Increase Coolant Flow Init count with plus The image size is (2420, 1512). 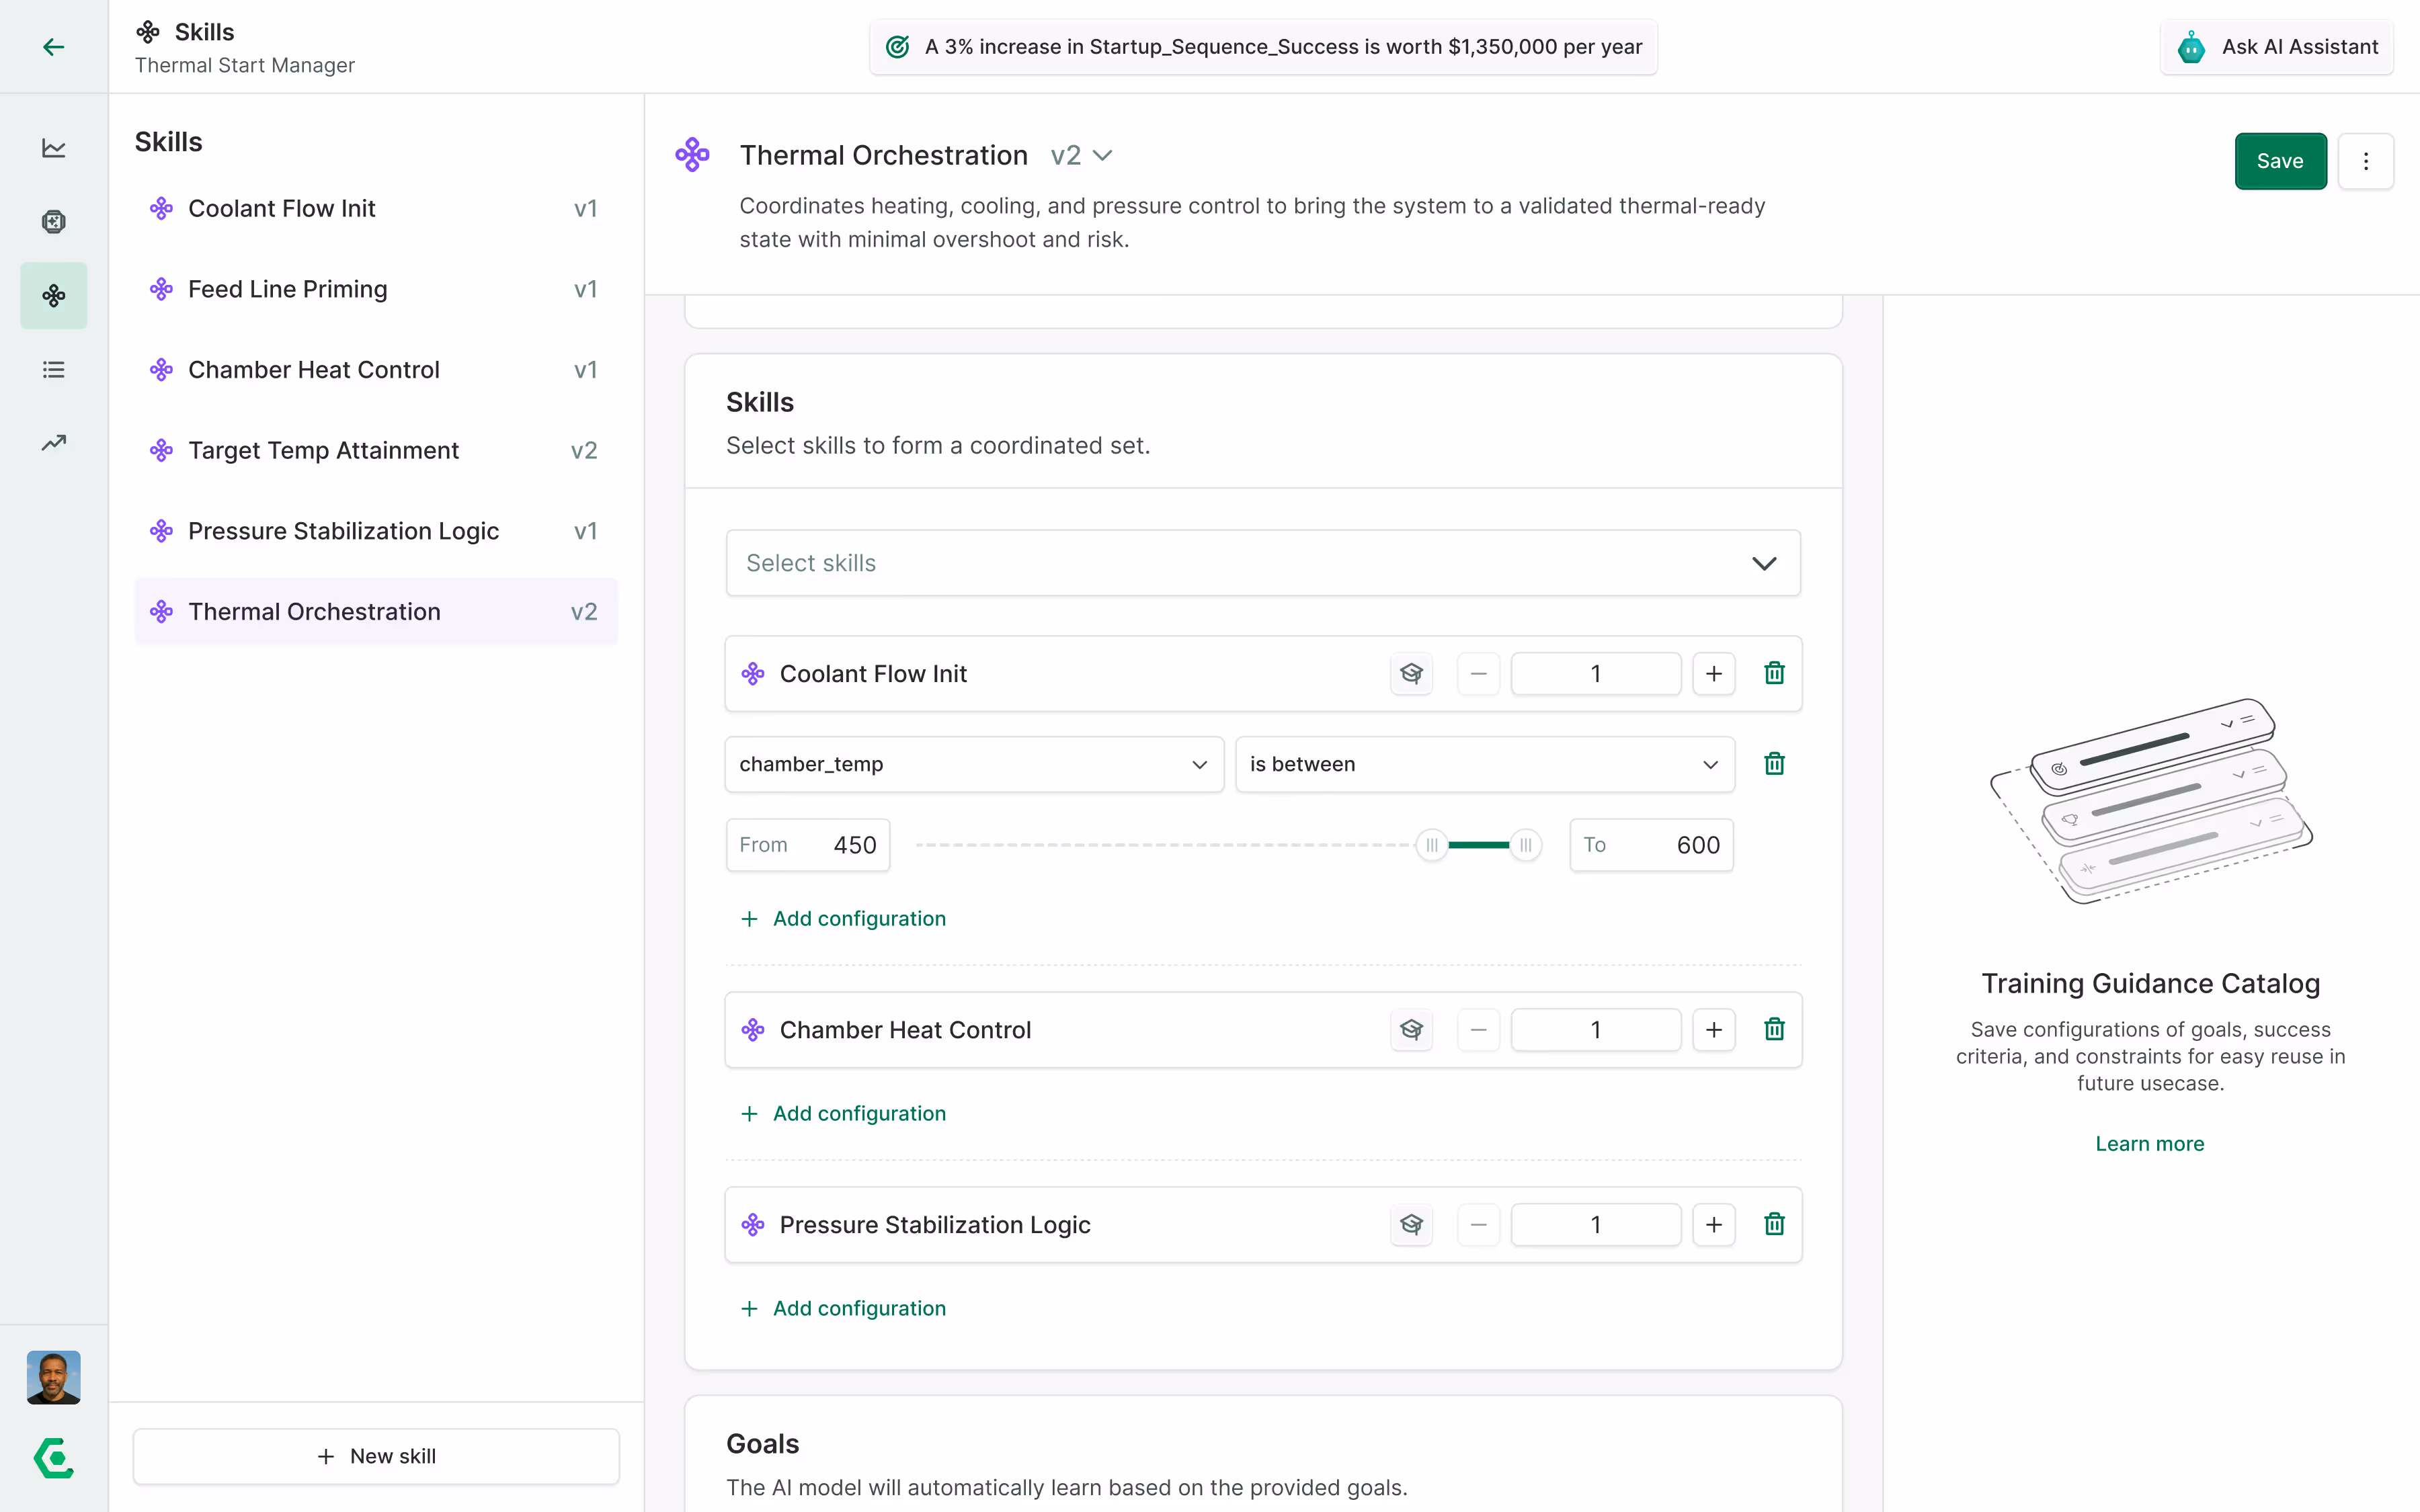(x=1714, y=673)
